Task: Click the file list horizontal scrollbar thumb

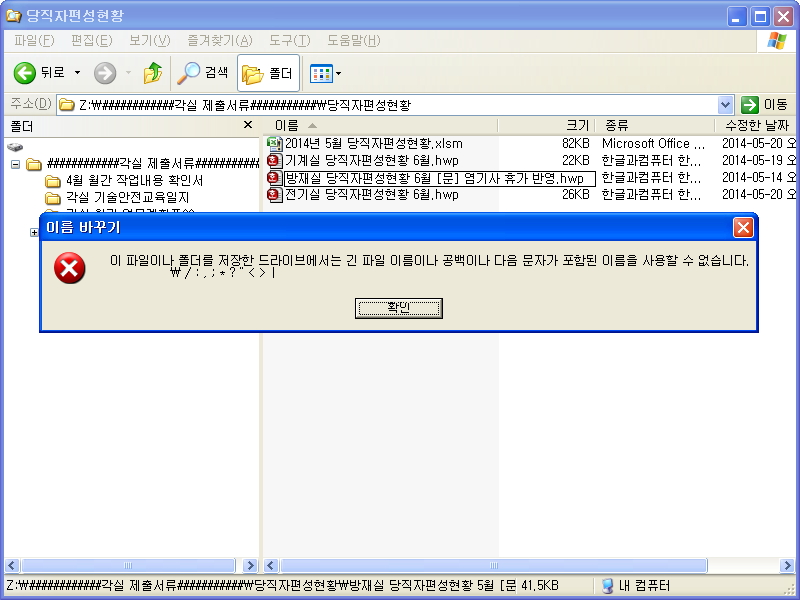Action: [494, 565]
